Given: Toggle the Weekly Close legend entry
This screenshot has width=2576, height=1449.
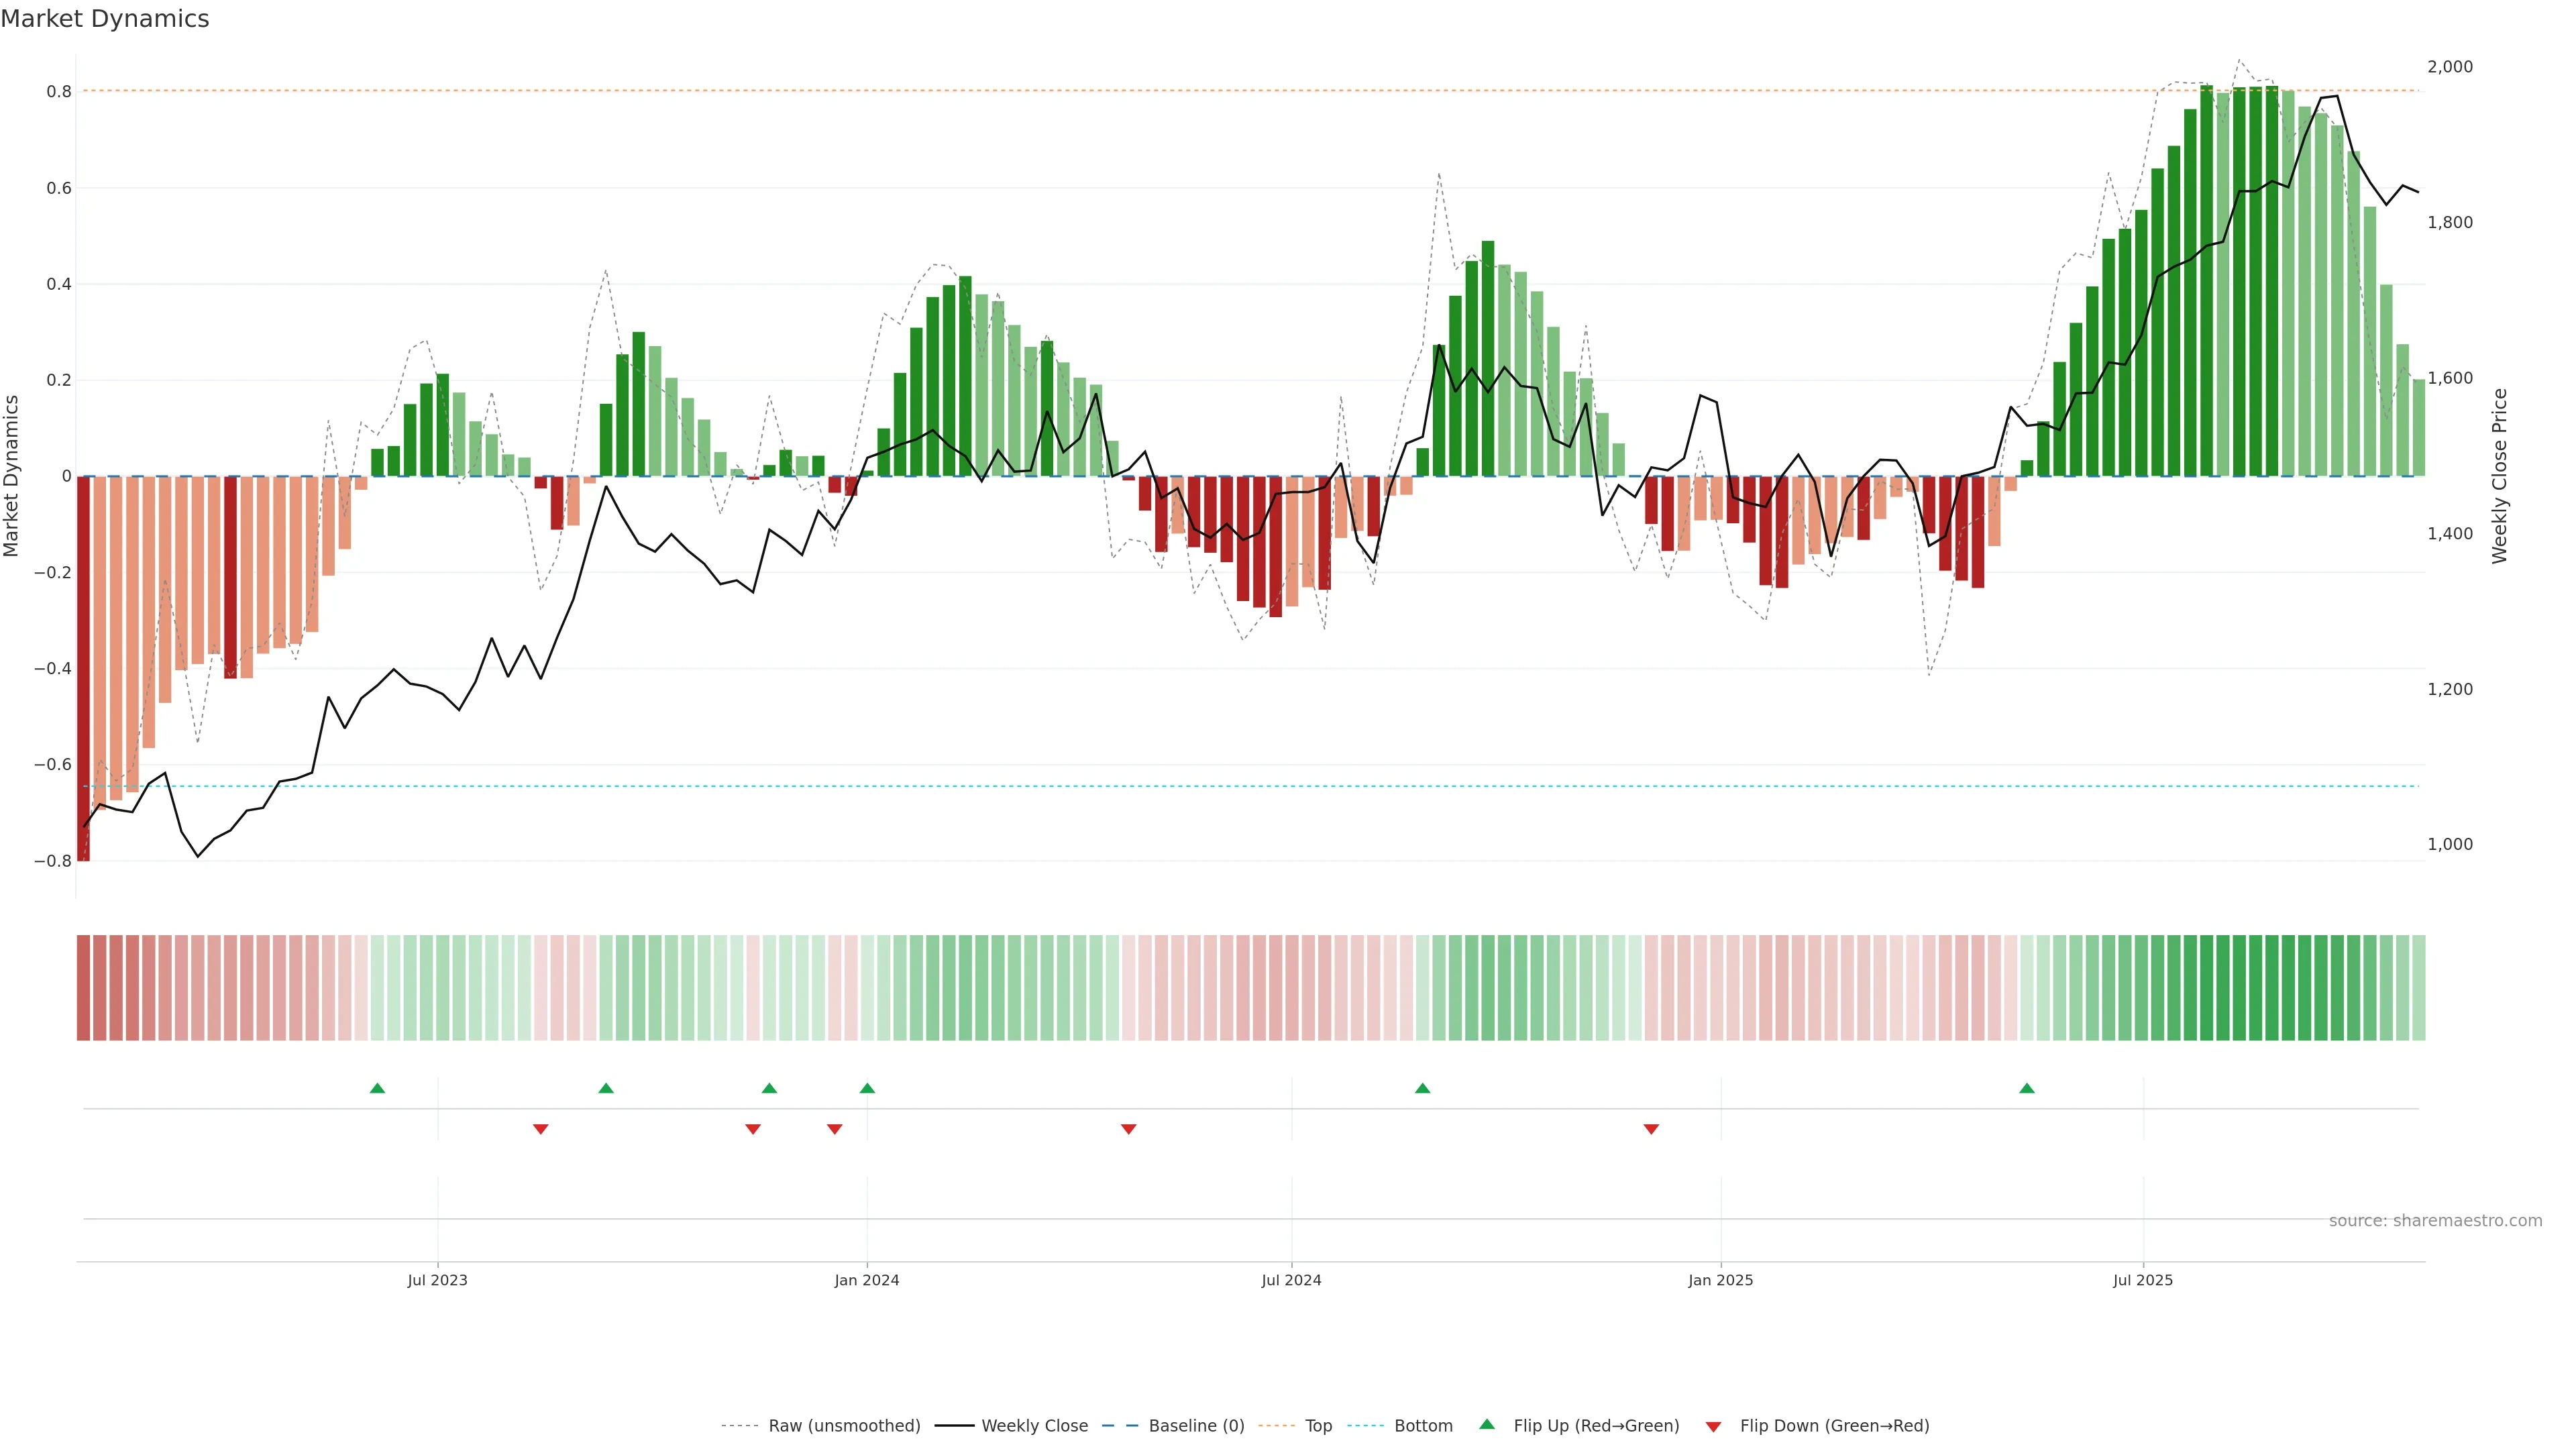Looking at the screenshot, I should pyautogui.click(x=1034, y=1426).
